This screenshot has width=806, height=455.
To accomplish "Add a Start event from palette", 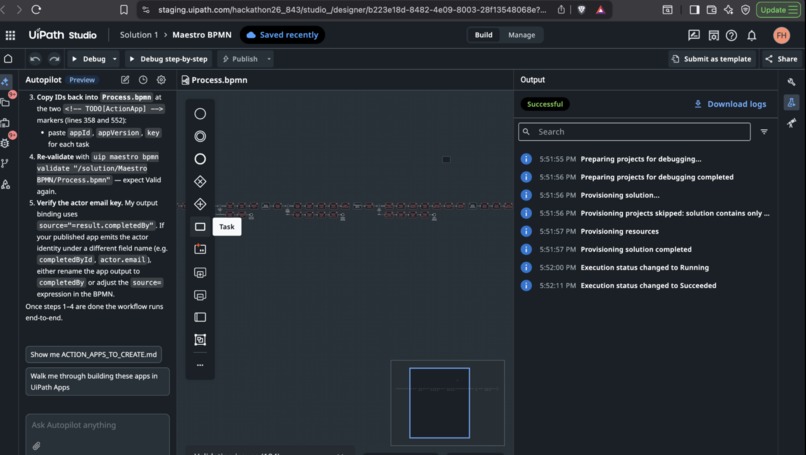I will 200,114.
